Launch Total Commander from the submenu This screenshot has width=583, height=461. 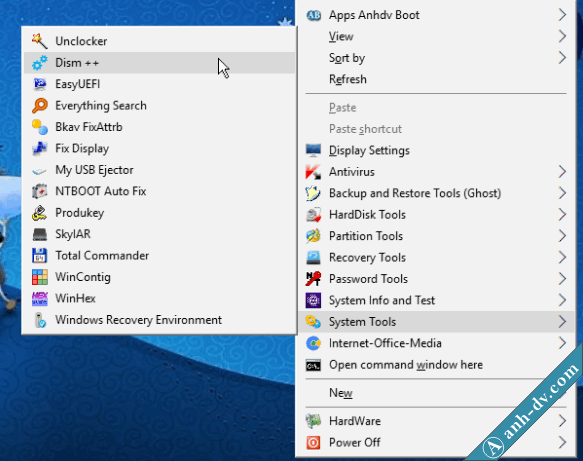160,256
